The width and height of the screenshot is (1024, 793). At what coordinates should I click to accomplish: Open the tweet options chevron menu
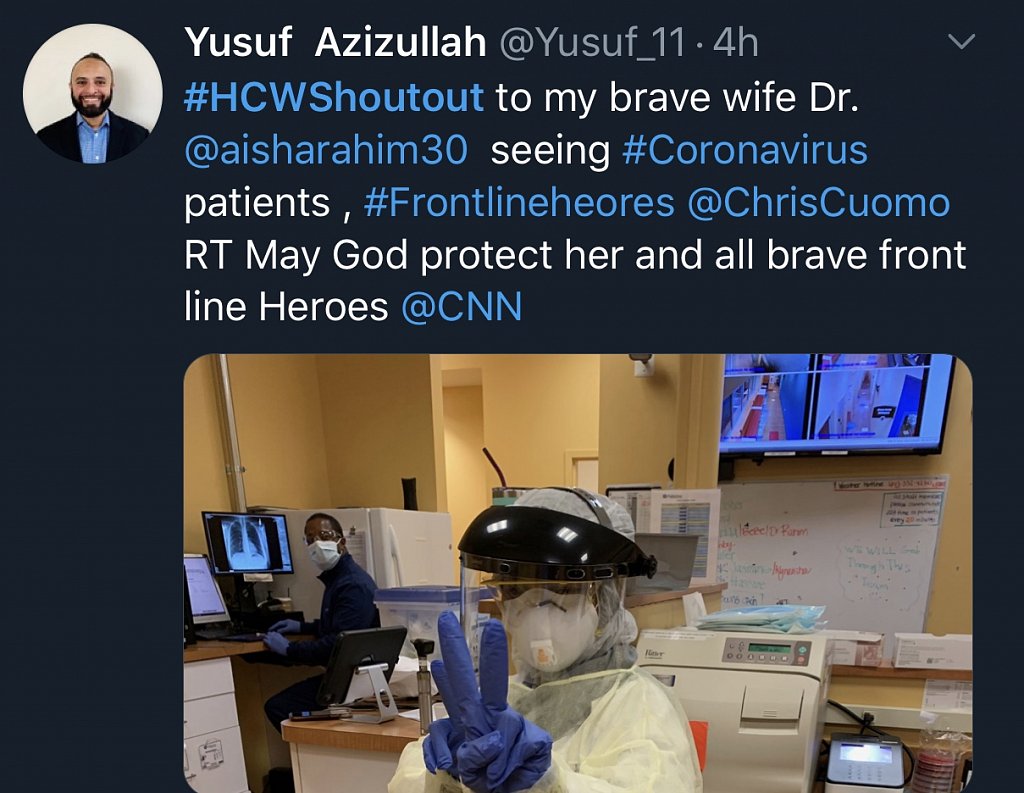point(961,42)
